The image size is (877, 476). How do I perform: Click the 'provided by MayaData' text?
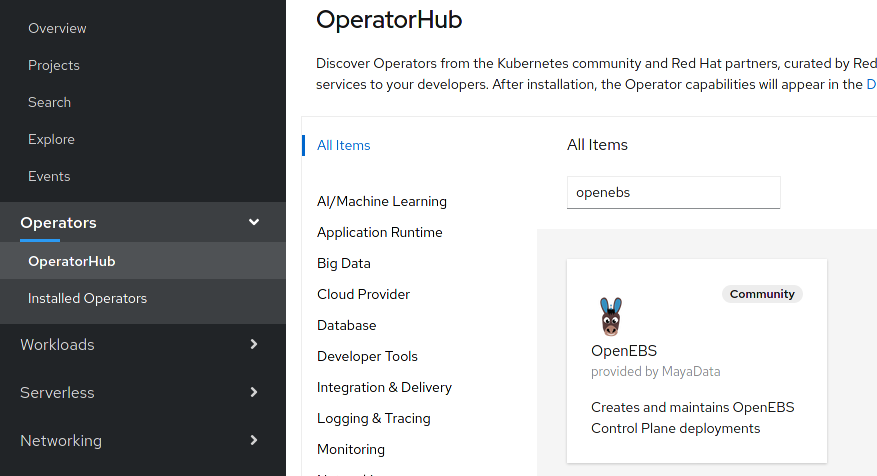point(656,371)
